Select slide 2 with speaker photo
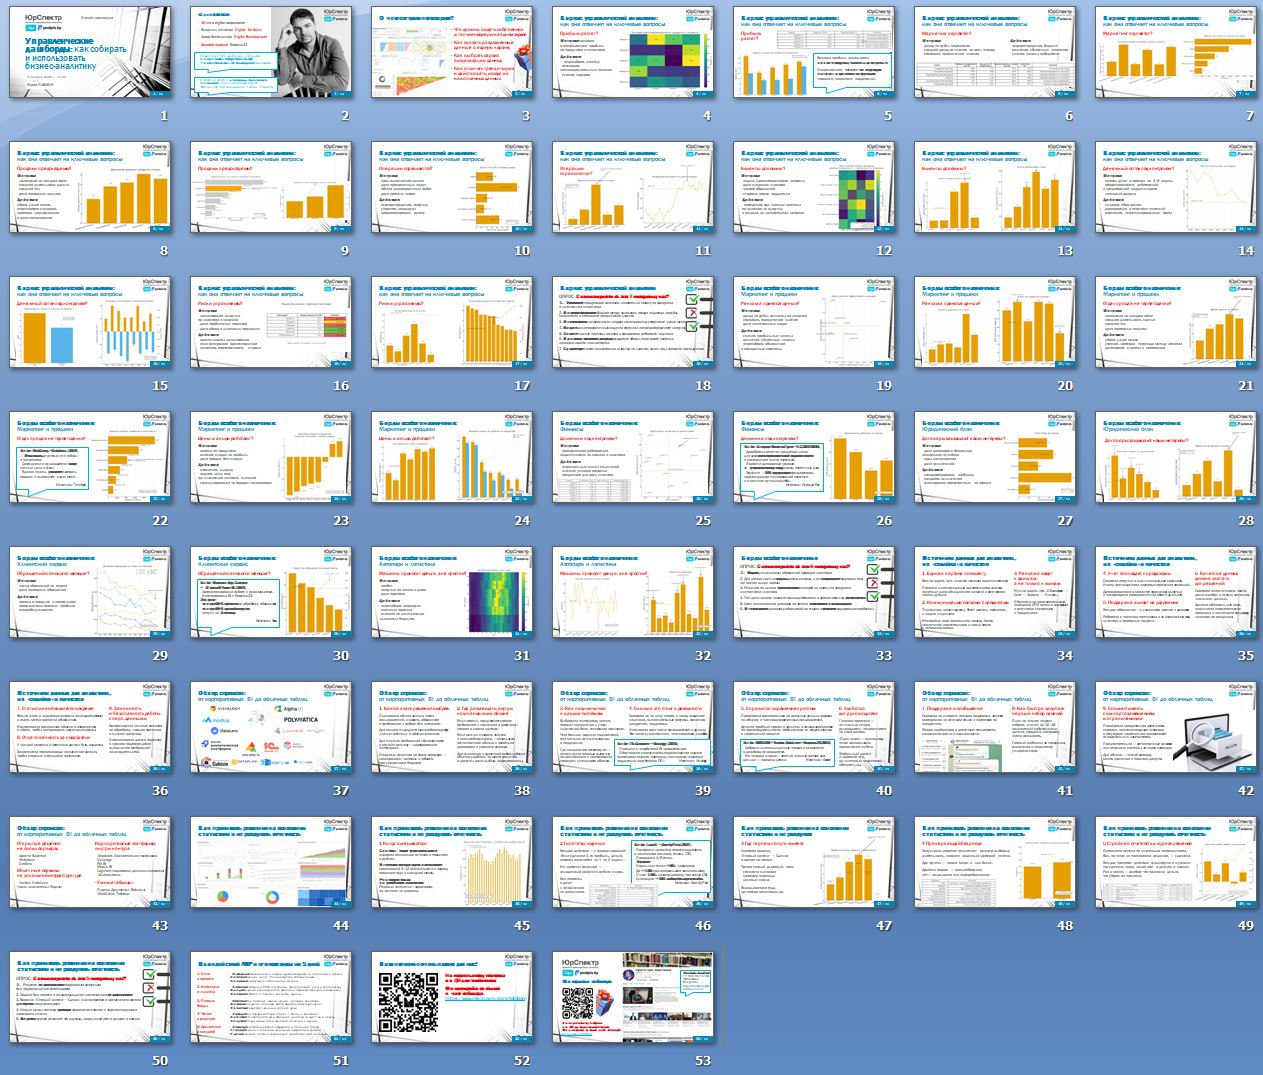The width and height of the screenshot is (1263, 1075). click(270, 52)
